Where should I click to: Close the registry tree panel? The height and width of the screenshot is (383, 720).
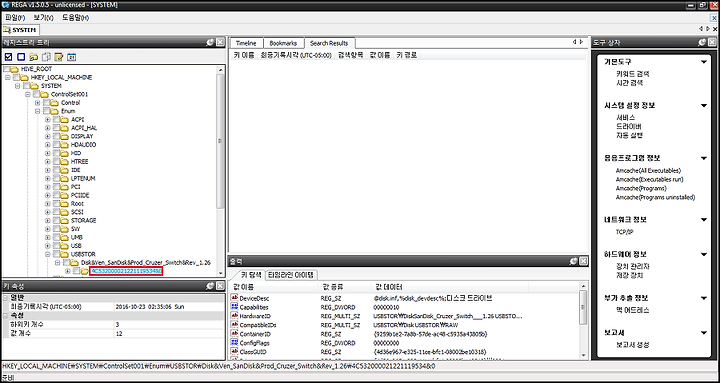(220, 42)
